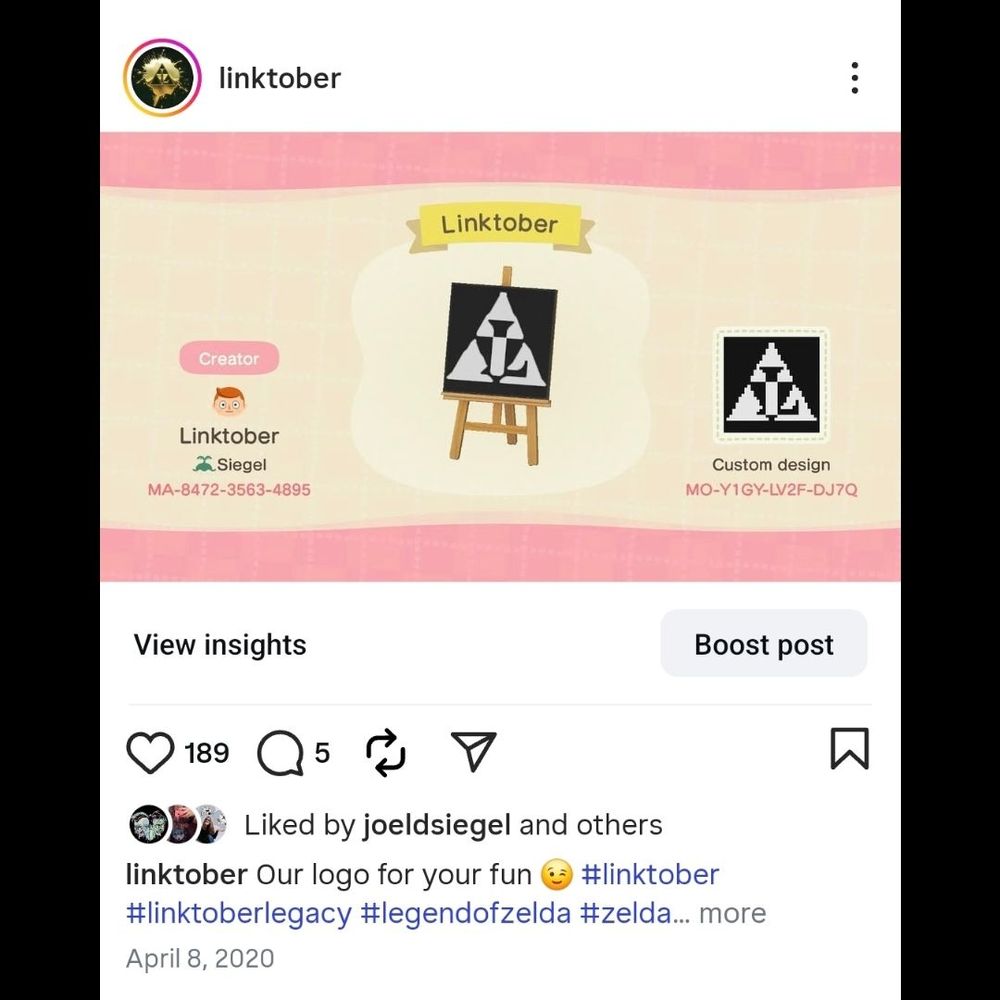The width and height of the screenshot is (1000, 1000).
Task: Share post with paper plane icon
Action: click(473, 751)
